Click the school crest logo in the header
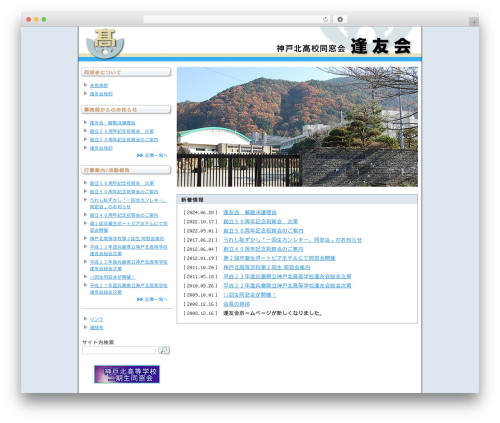The image size is (500, 423). pyautogui.click(x=105, y=43)
